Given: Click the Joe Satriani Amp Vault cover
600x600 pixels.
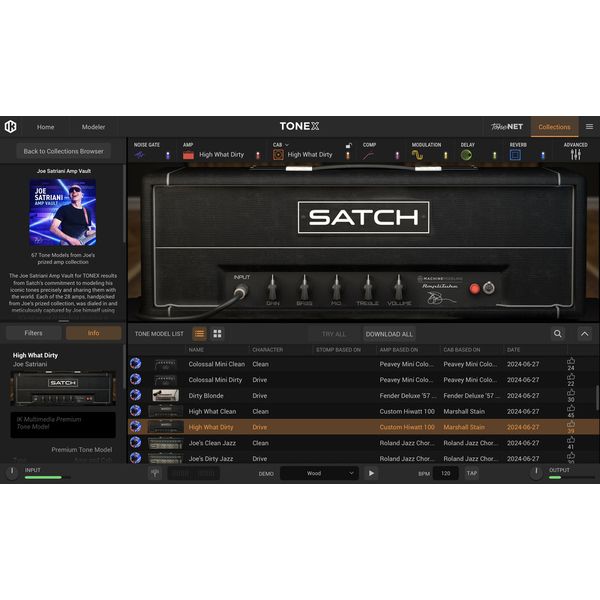Looking at the screenshot, I should 63,212.
